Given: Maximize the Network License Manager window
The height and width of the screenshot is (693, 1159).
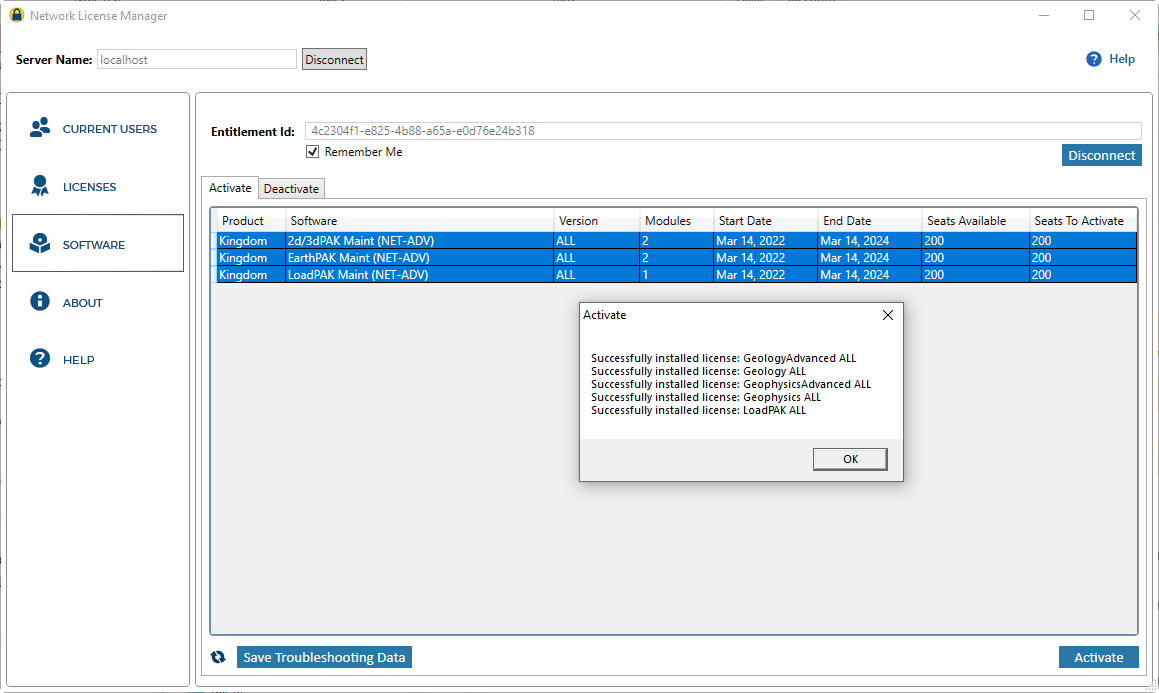Looking at the screenshot, I should (x=1089, y=16).
